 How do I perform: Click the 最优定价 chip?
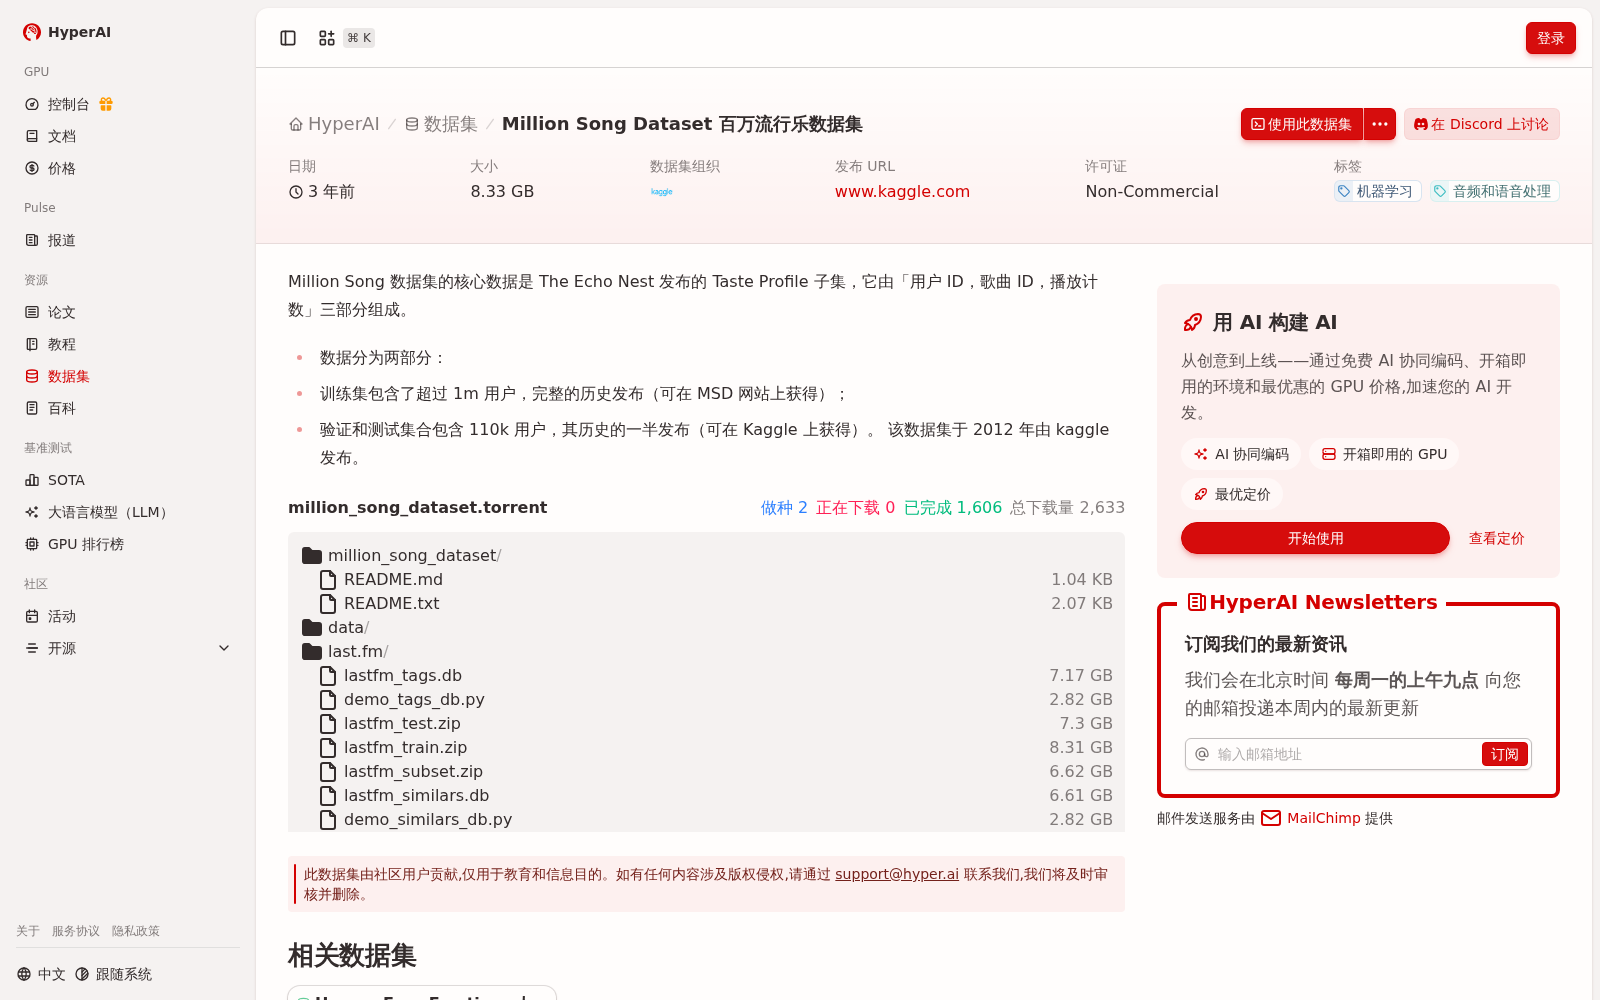pos(1232,494)
